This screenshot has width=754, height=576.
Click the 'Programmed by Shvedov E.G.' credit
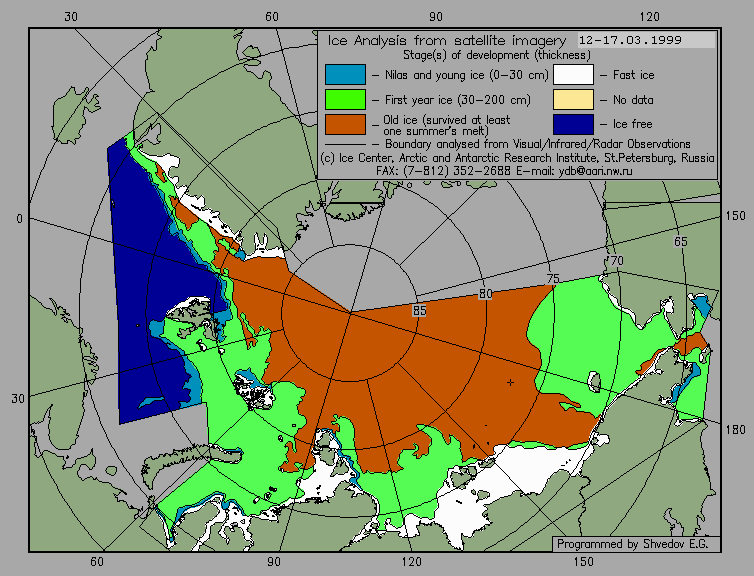pos(632,544)
